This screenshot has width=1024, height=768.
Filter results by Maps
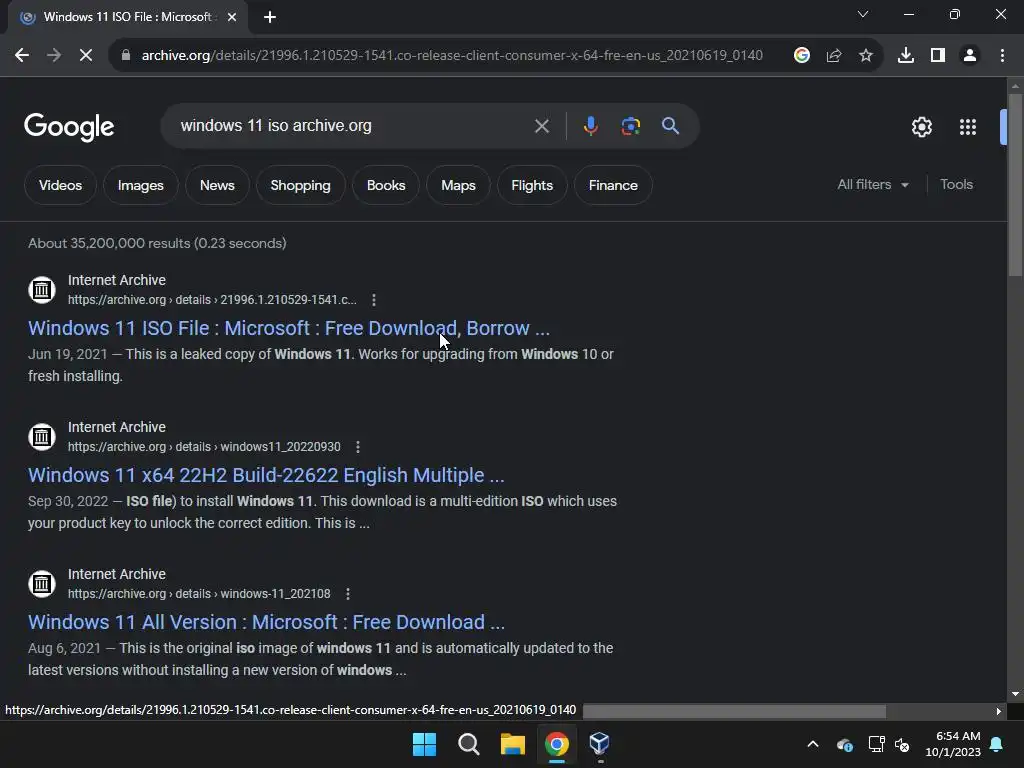pos(458,185)
